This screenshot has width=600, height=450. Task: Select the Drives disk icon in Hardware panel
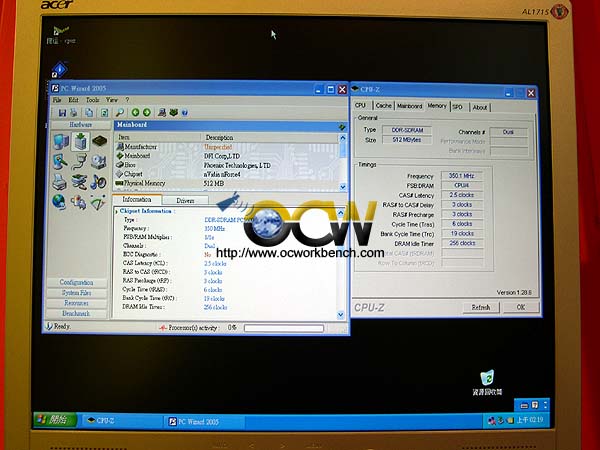99,161
